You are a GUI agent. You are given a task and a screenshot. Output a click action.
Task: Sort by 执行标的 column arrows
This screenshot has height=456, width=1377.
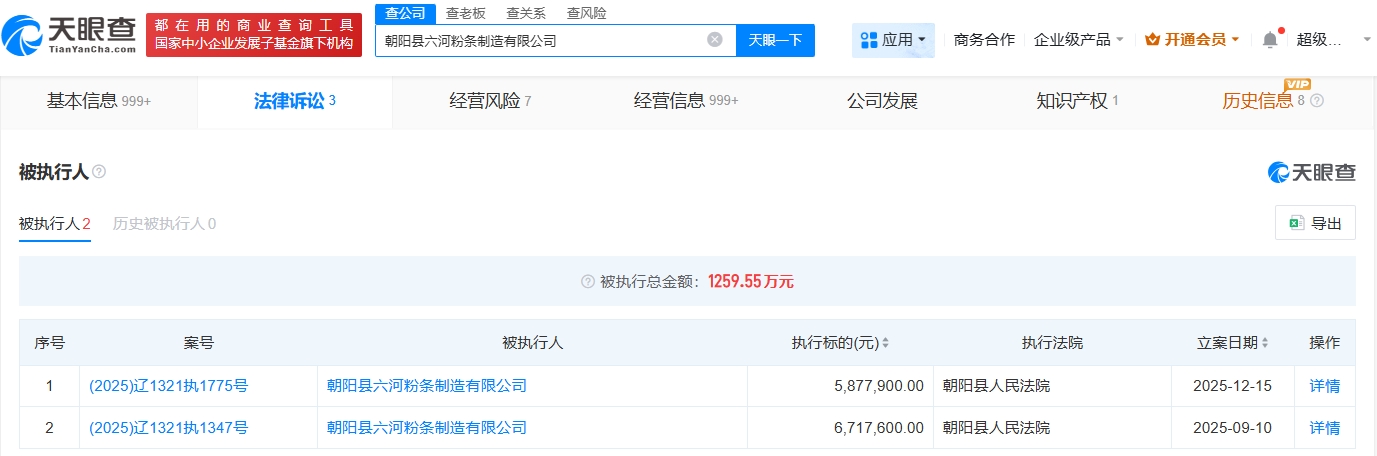point(885,343)
